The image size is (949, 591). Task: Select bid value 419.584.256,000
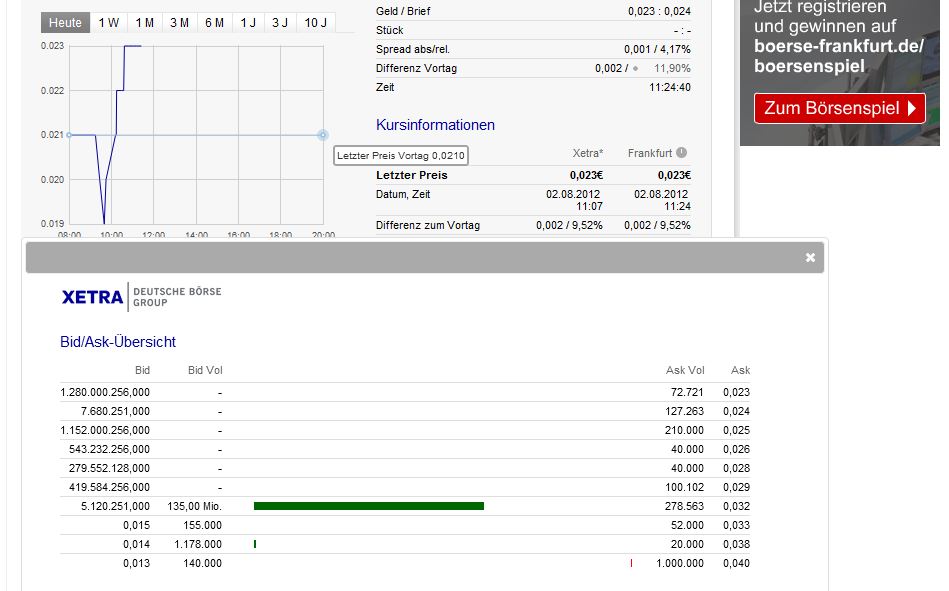tap(110, 487)
